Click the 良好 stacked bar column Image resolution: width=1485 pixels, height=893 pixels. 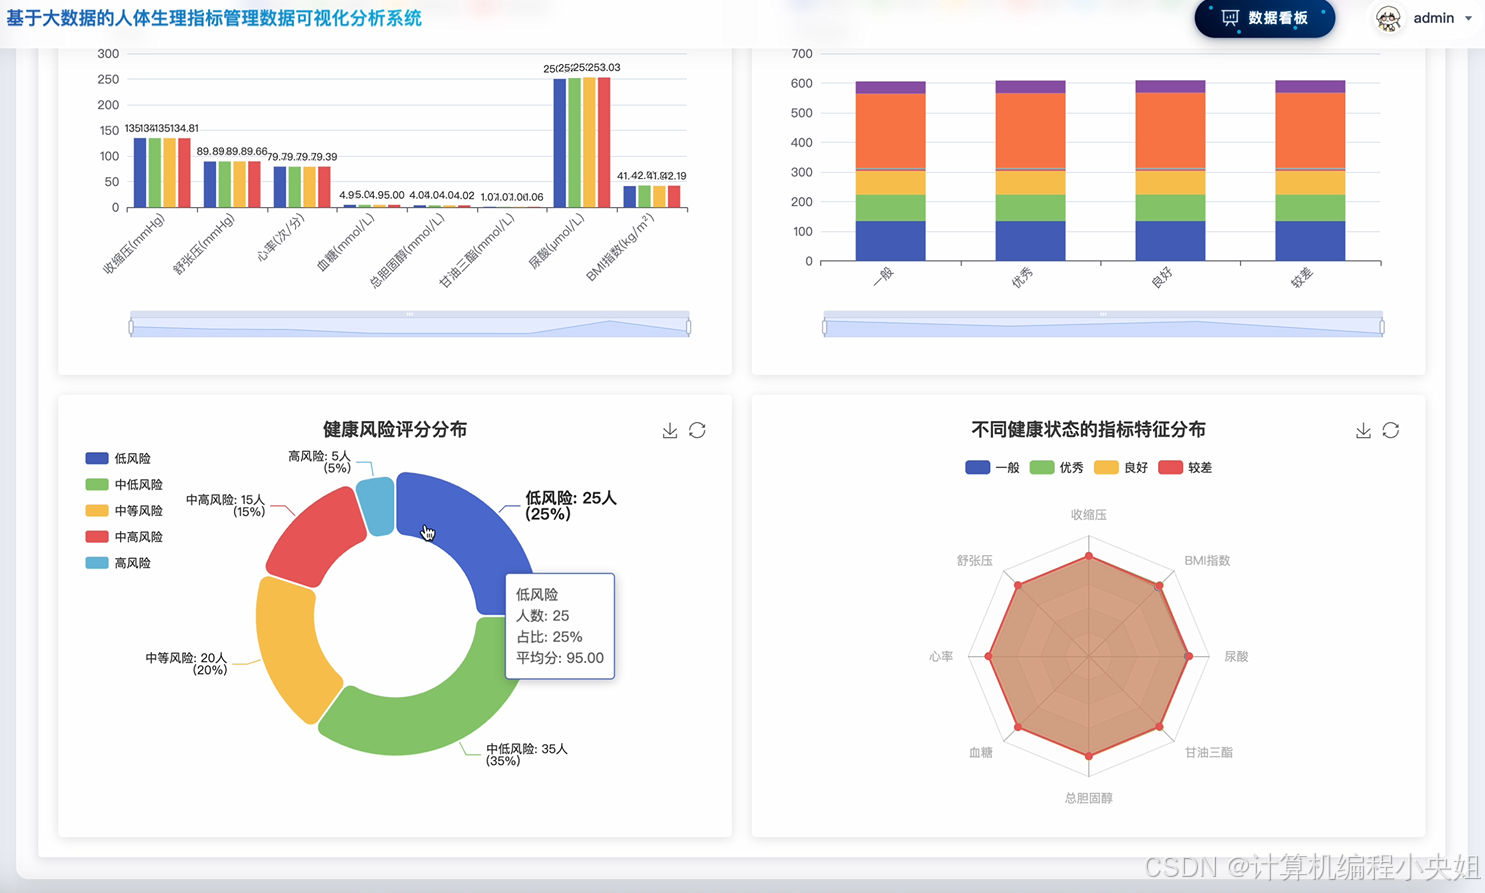(1170, 171)
